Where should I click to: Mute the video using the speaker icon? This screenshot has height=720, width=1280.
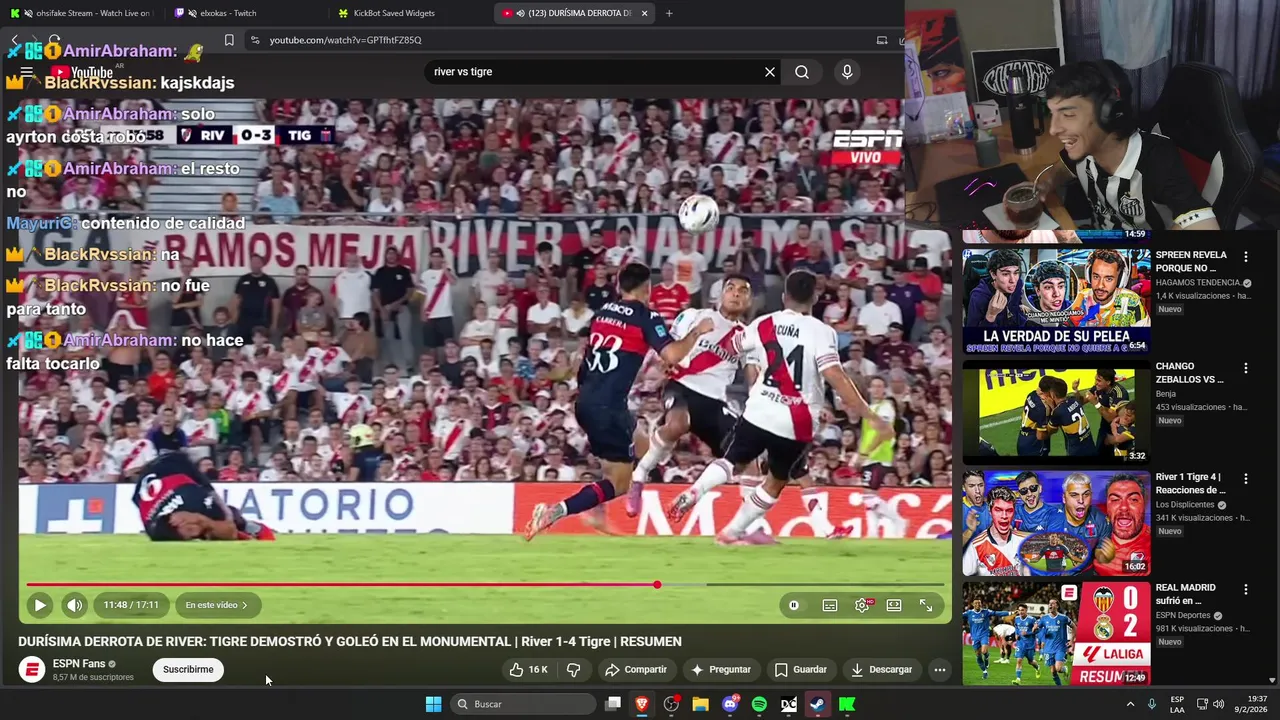pos(74,605)
